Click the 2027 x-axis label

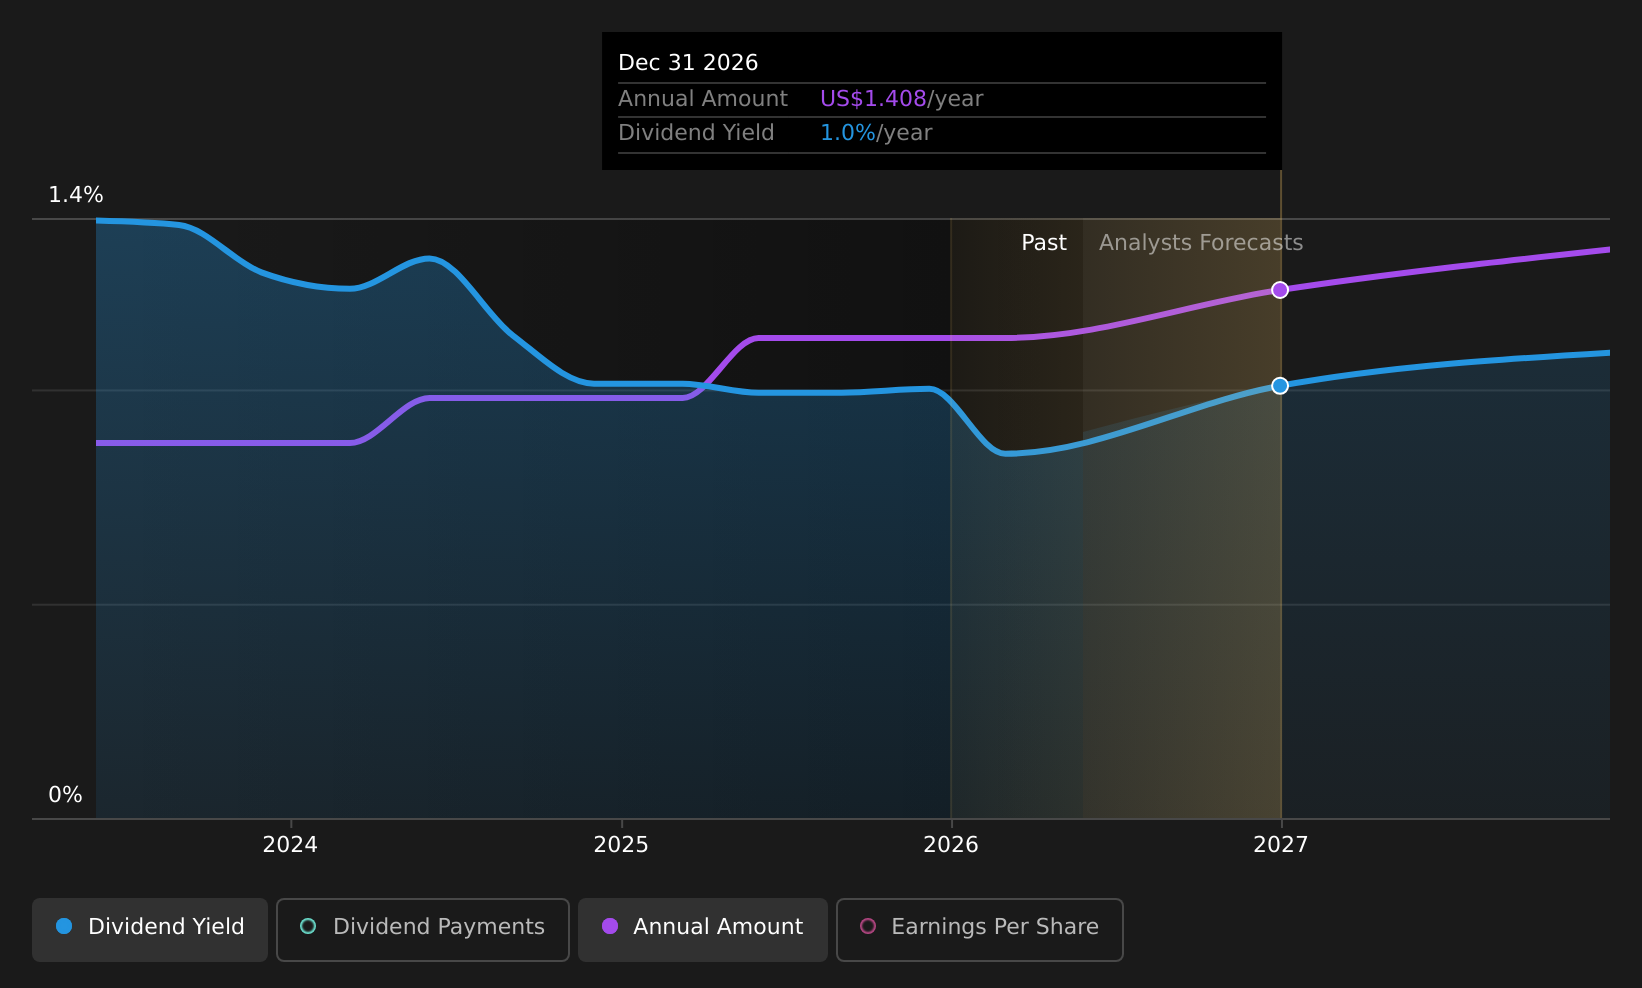[x=1281, y=845]
